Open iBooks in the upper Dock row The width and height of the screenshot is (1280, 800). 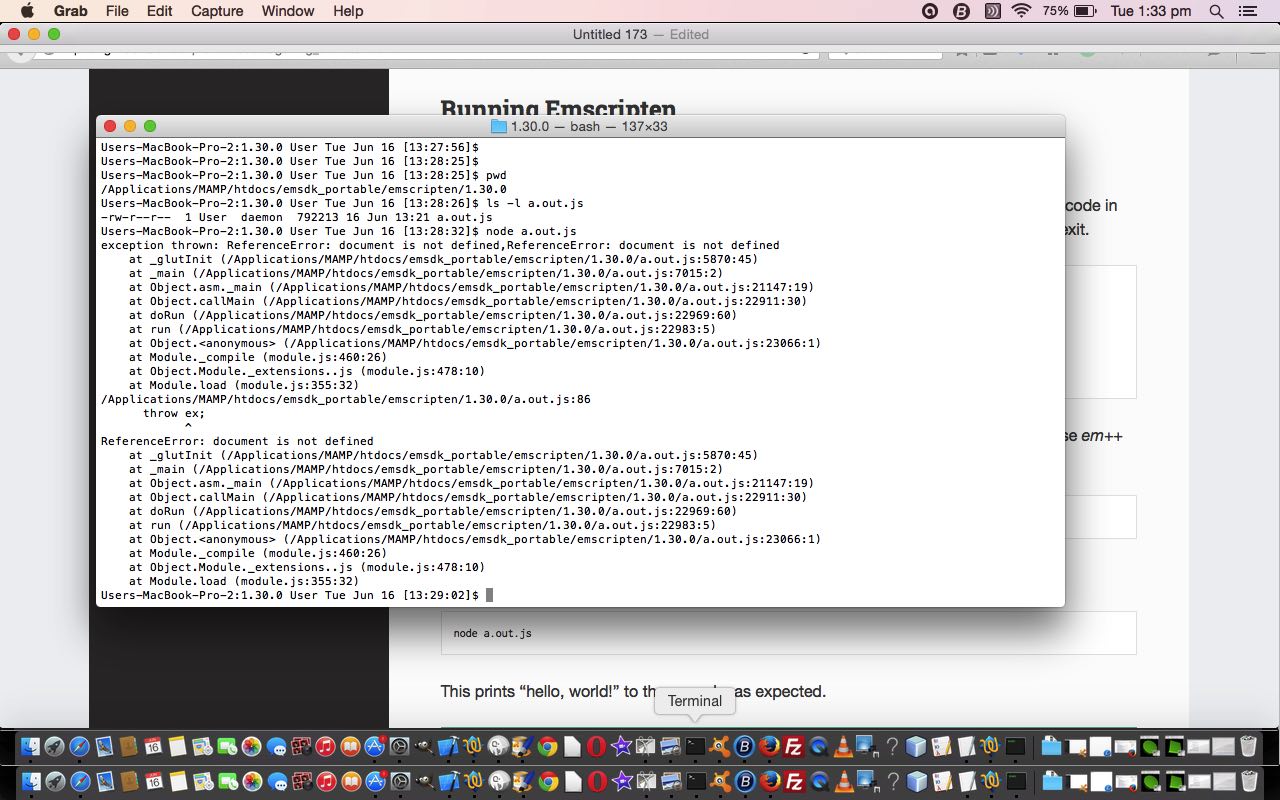pyautogui.click(x=350, y=746)
